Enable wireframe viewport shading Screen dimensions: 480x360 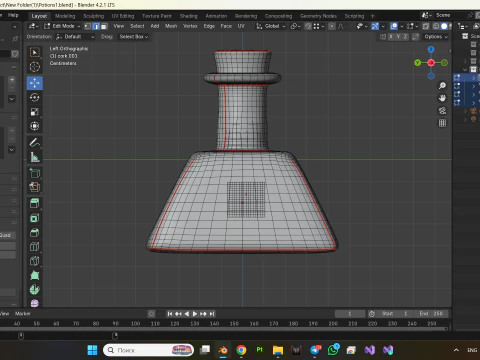(436, 26)
